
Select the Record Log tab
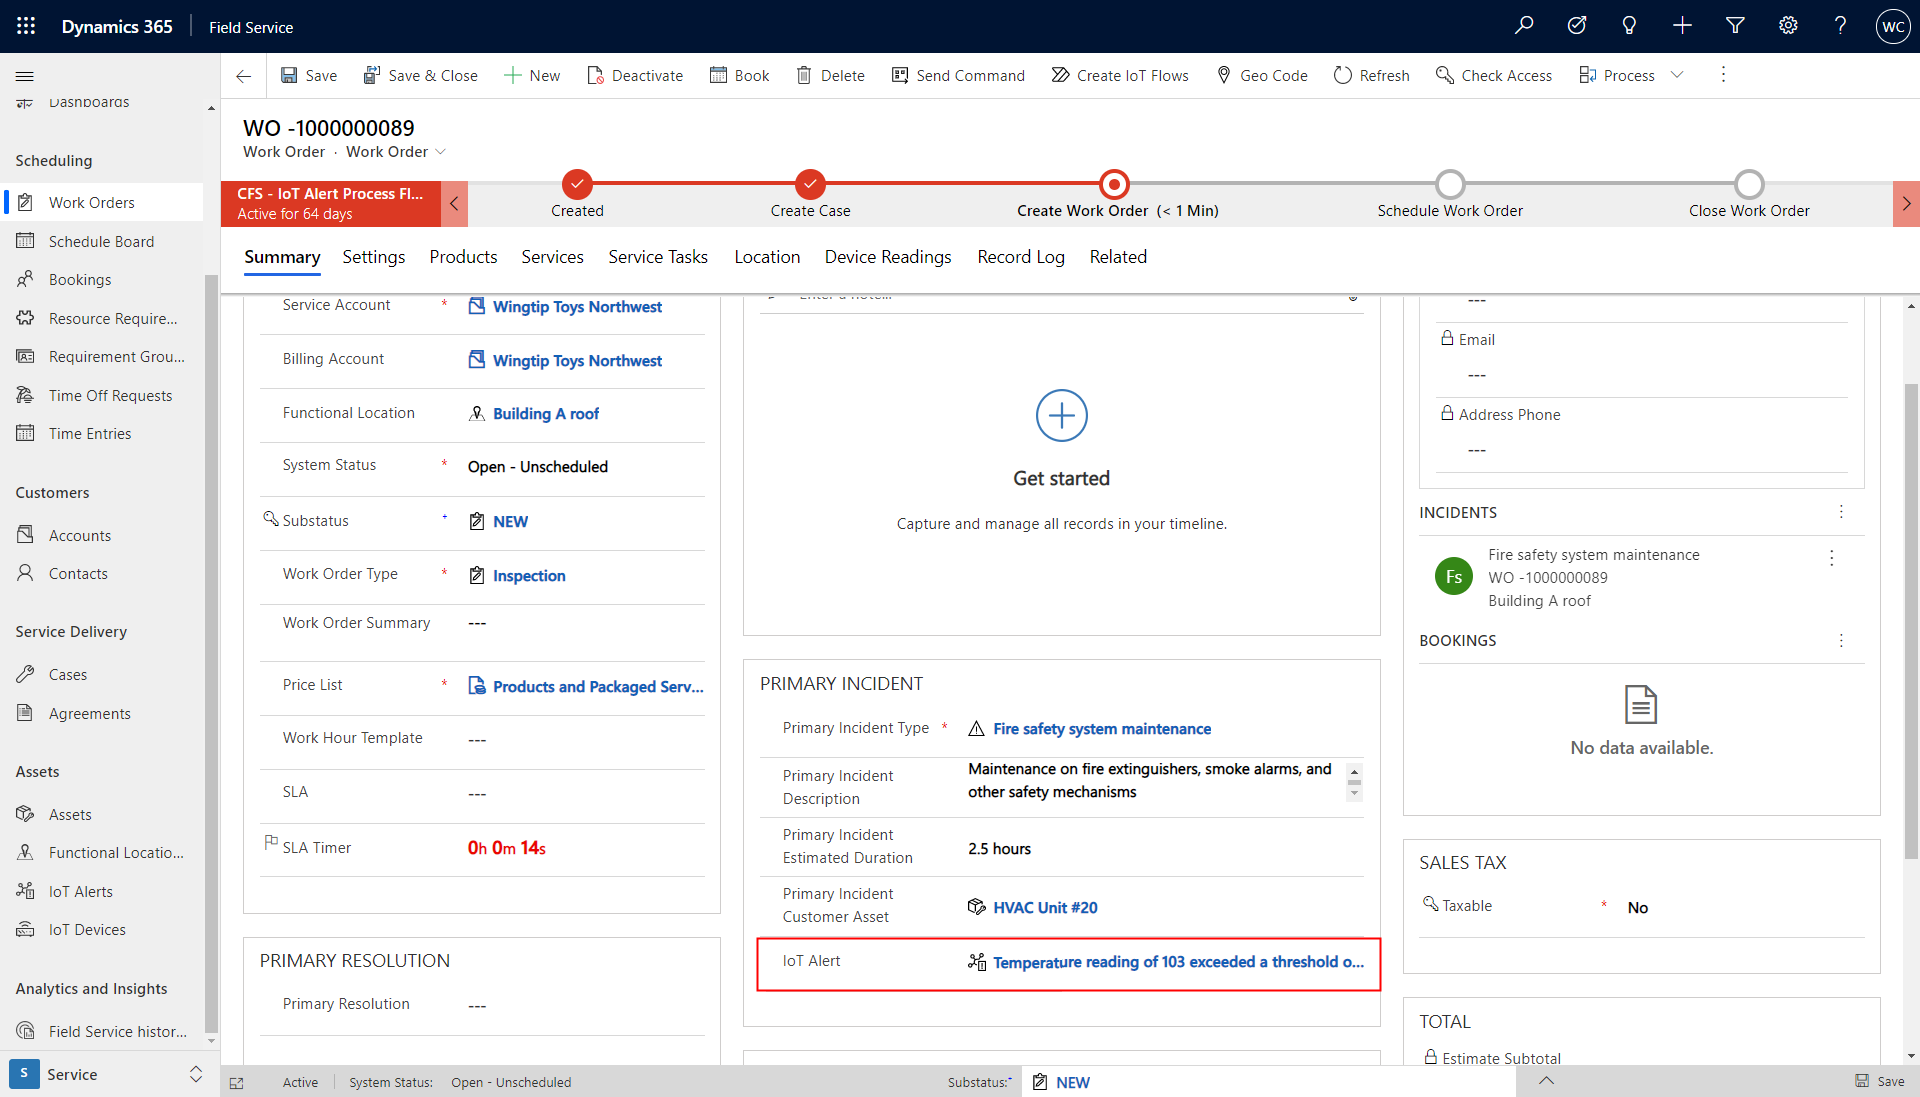pos(1019,257)
